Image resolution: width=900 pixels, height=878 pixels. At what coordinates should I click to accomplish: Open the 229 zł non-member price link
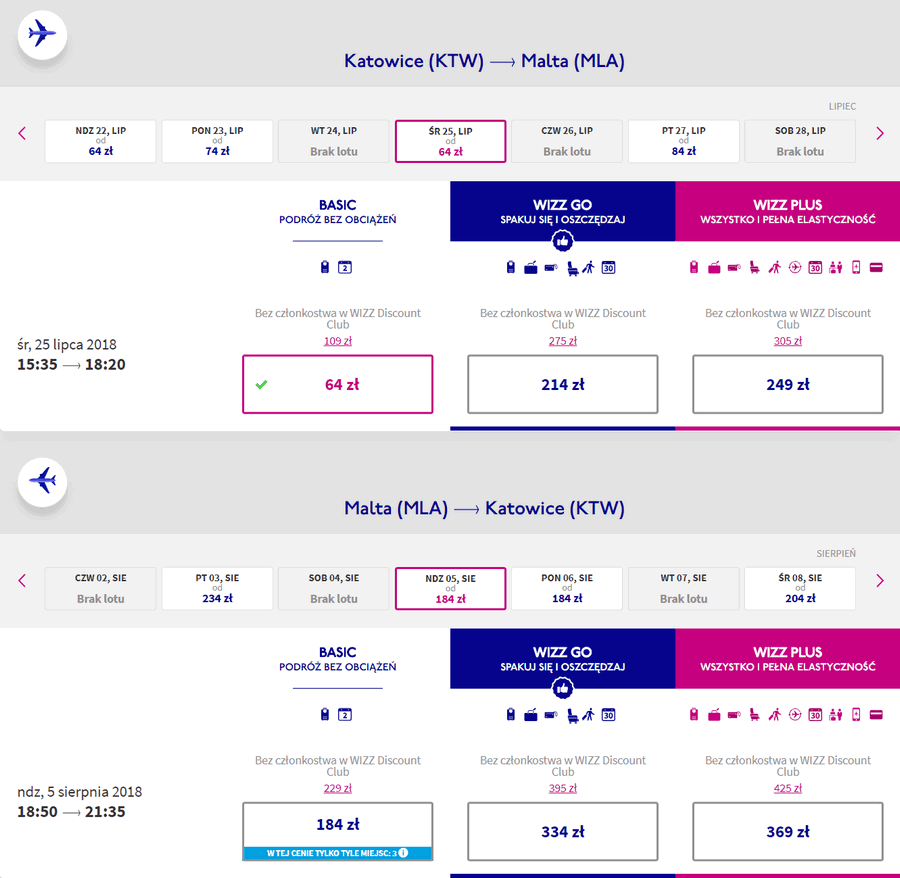click(338, 788)
